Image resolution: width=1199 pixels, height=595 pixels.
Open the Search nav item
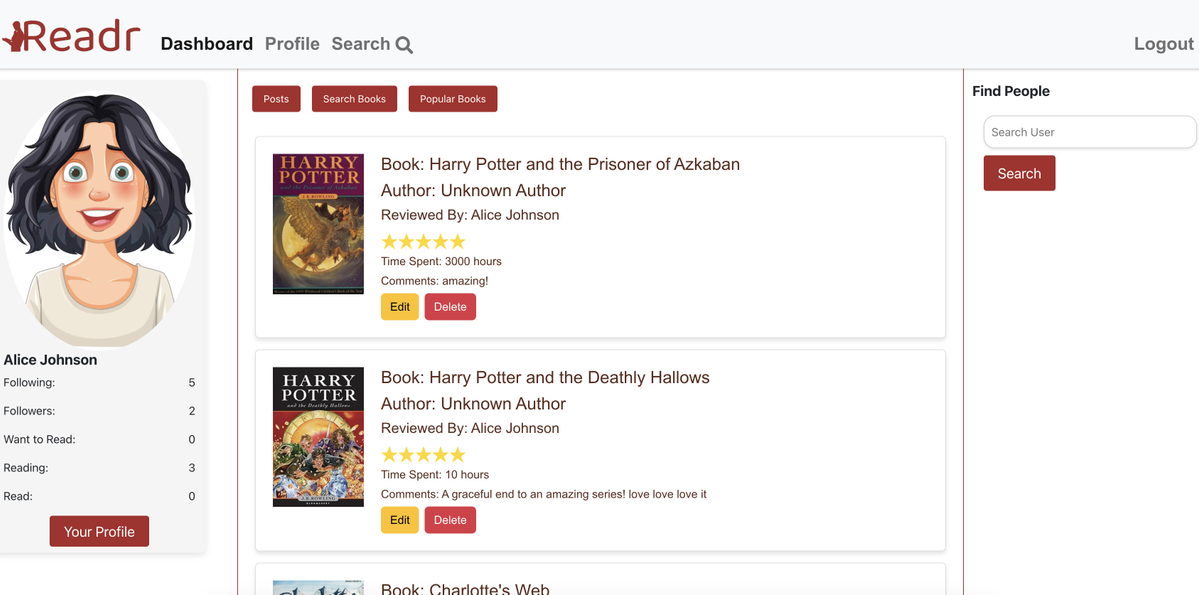(x=372, y=44)
